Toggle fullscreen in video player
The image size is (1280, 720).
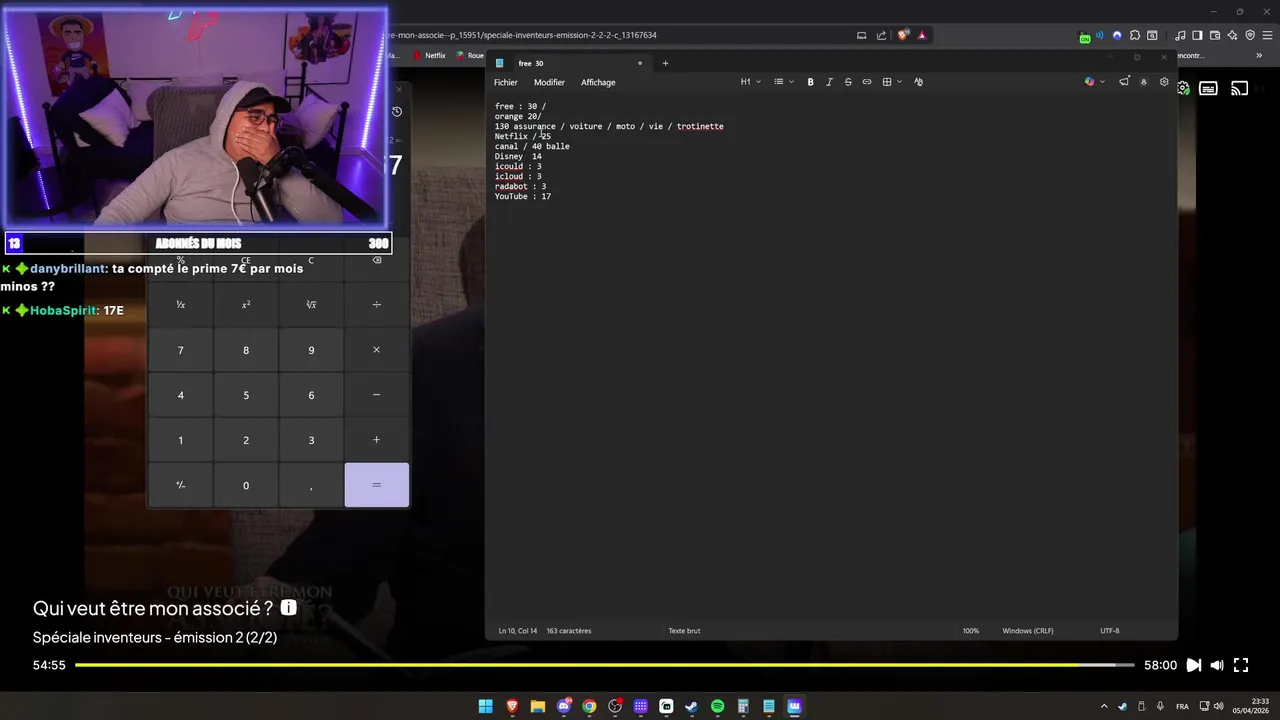1241,665
